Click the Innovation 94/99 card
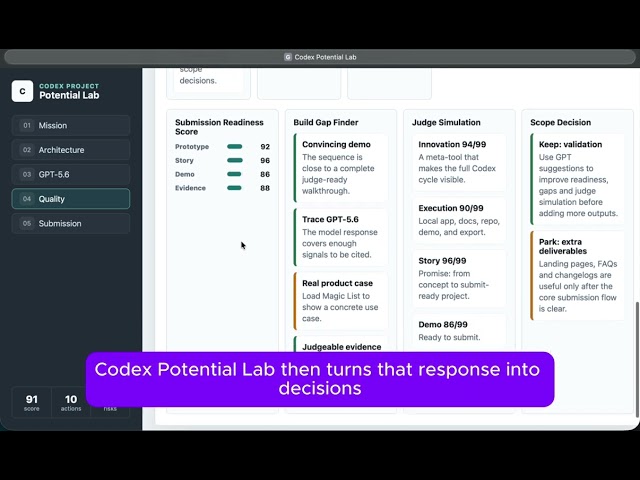 pyautogui.click(x=459, y=162)
